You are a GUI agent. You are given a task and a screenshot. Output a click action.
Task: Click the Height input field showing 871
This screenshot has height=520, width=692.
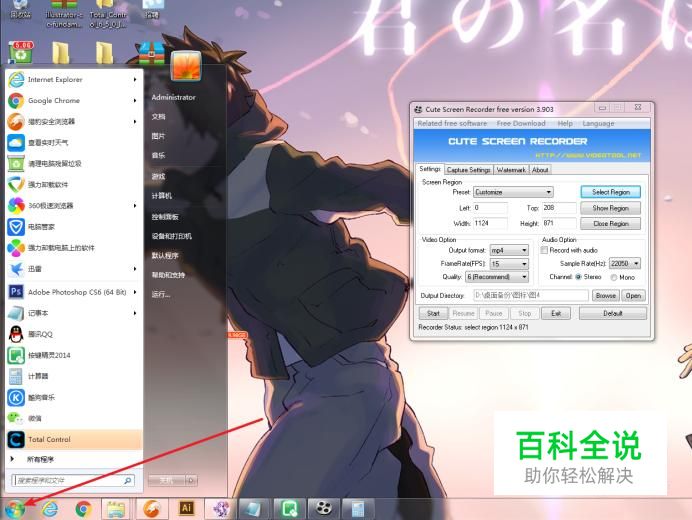coord(559,223)
